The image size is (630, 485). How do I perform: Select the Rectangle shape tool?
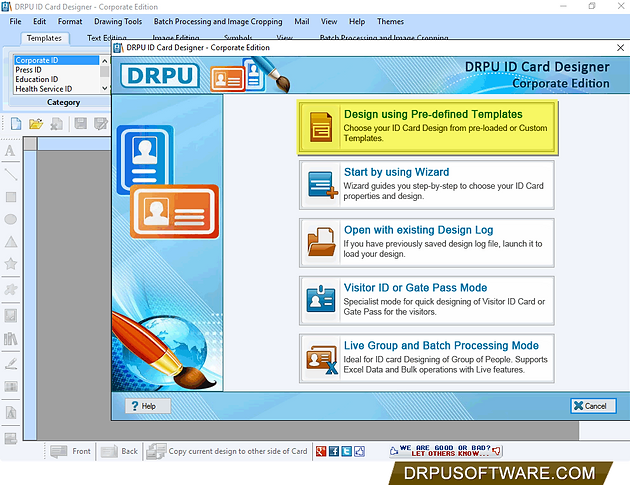[10, 197]
